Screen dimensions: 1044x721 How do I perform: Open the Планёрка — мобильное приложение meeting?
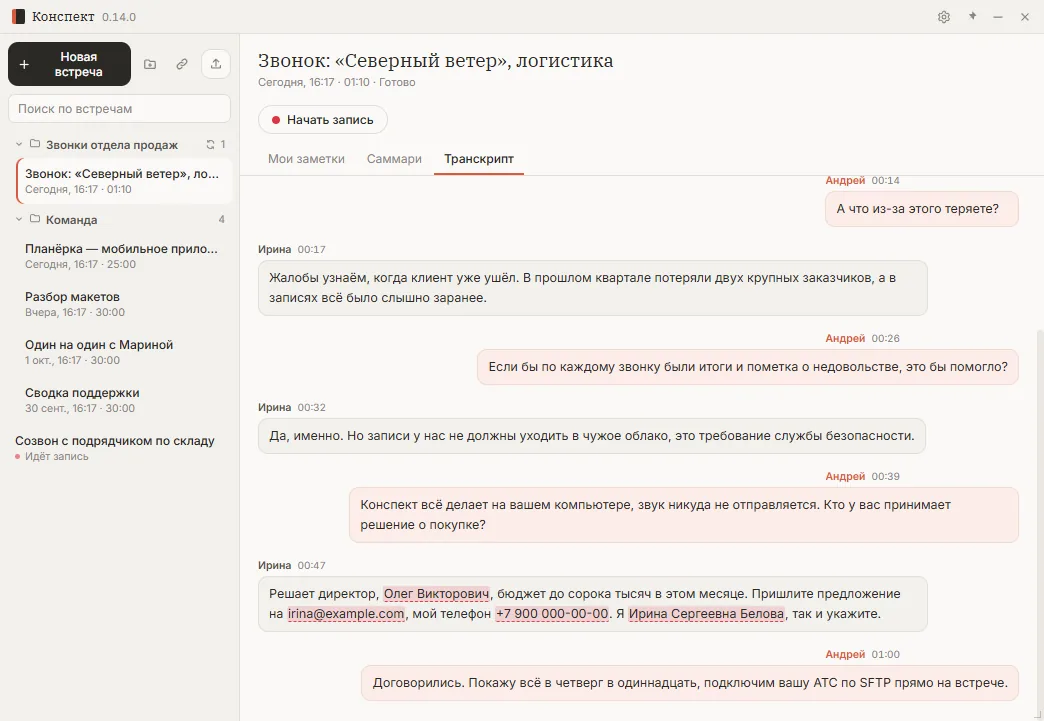pyautogui.click(x=123, y=256)
